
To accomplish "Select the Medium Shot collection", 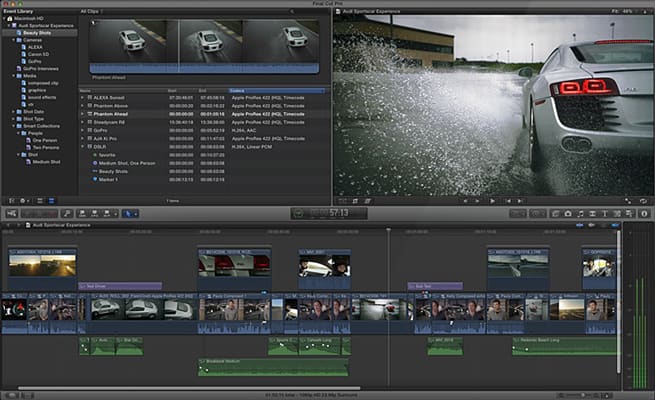I will pos(46,162).
